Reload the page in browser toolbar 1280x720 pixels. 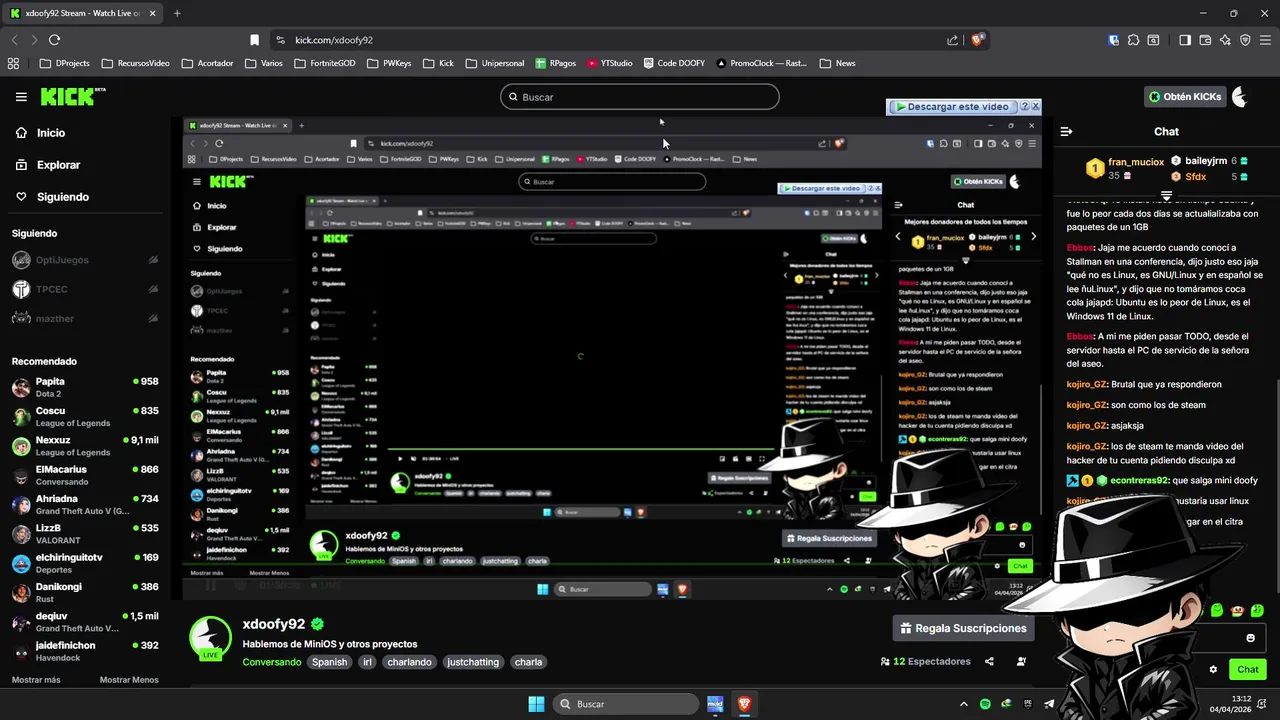point(54,40)
